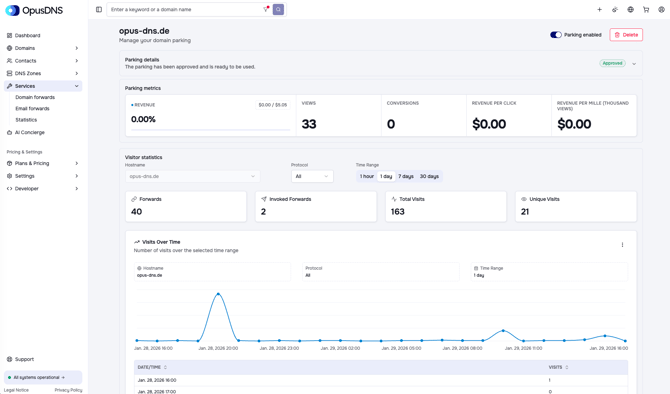The image size is (670, 394).
Task: Expand the DNS Zones menu chevron
Action: click(76, 73)
